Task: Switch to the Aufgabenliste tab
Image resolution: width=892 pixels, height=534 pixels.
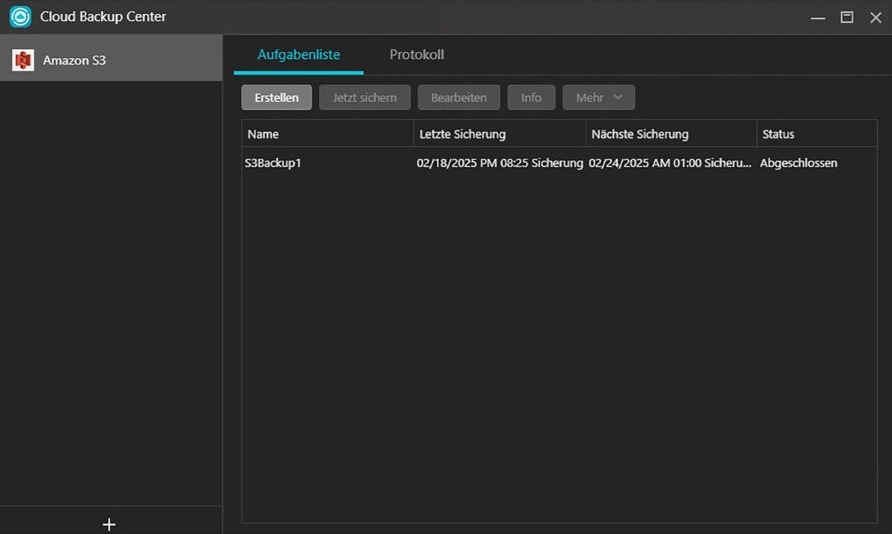Action: [299, 55]
